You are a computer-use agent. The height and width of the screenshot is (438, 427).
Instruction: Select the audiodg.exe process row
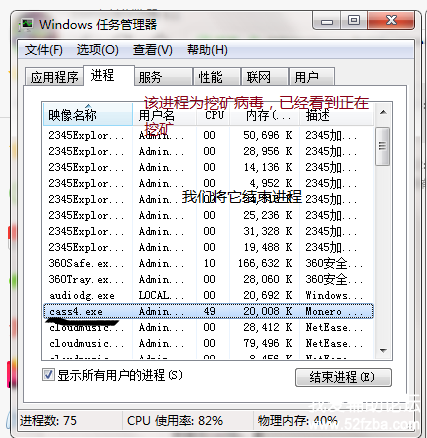[x=208, y=295]
